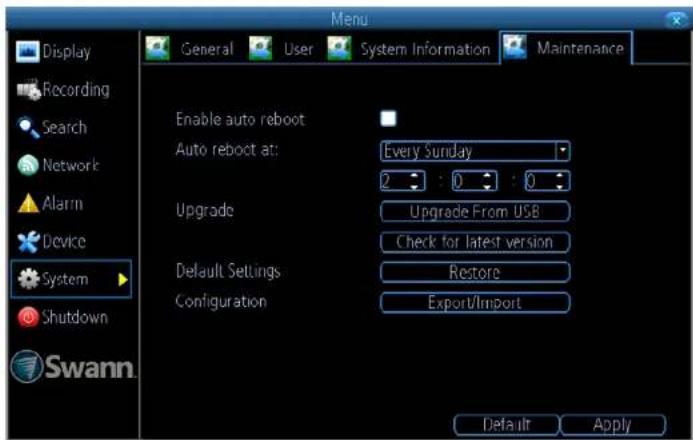693x440 pixels.
Task: Click the 'Default Settings' label
Action: [228, 271]
